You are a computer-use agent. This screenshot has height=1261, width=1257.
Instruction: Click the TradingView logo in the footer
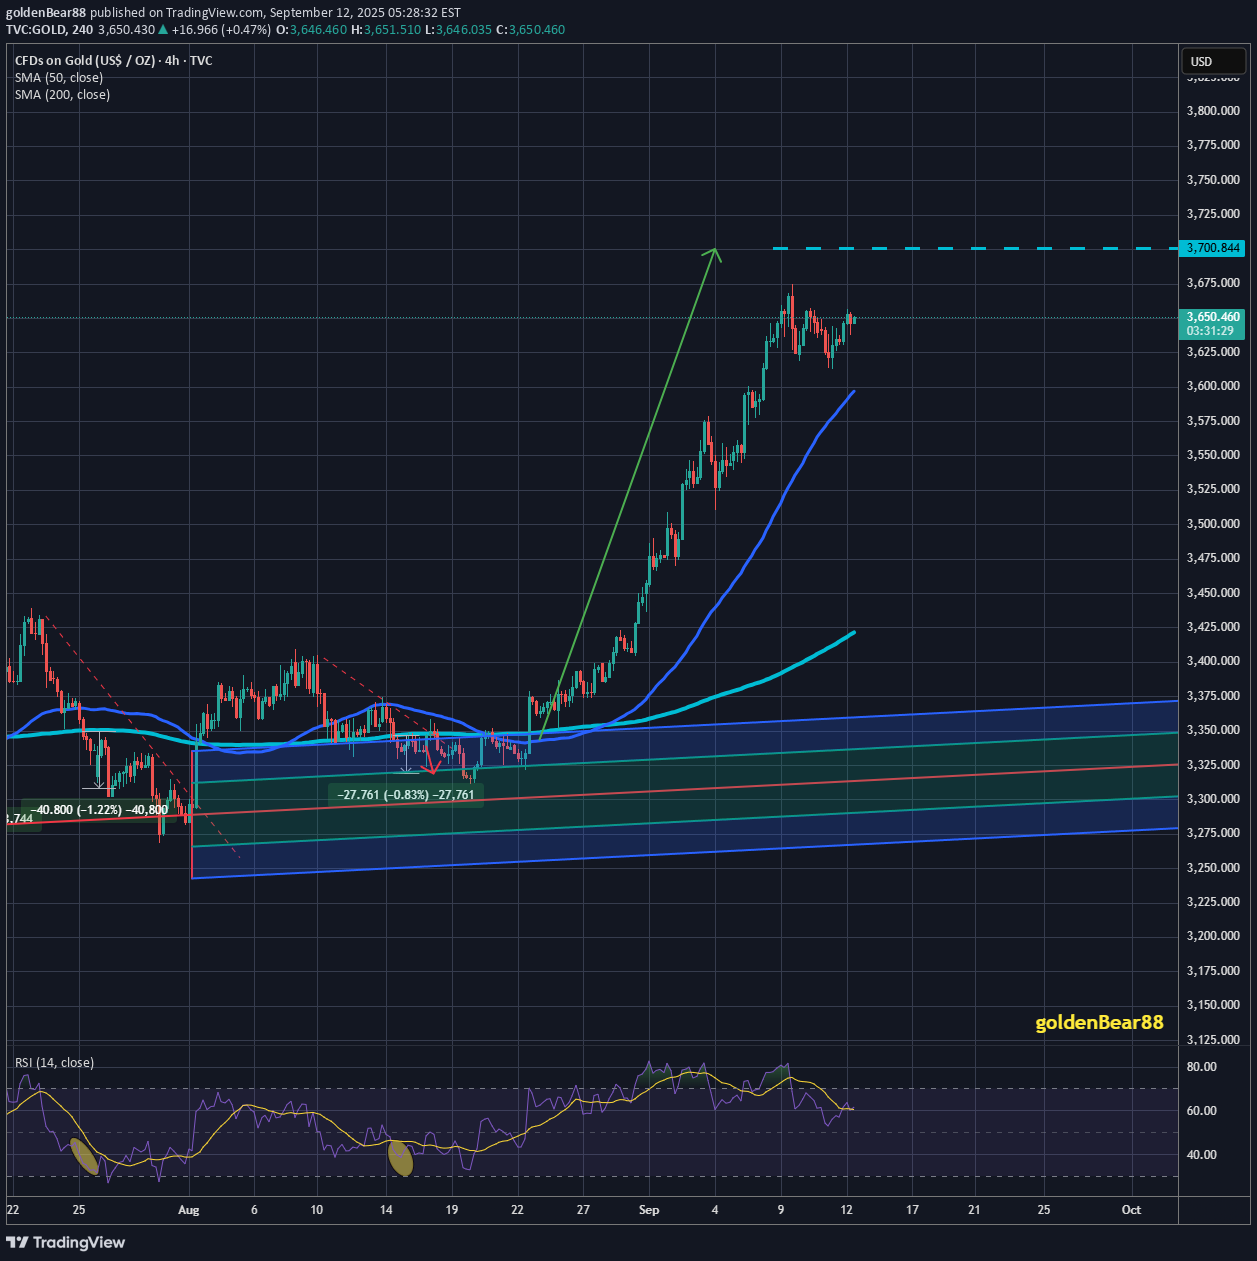pos(66,1242)
